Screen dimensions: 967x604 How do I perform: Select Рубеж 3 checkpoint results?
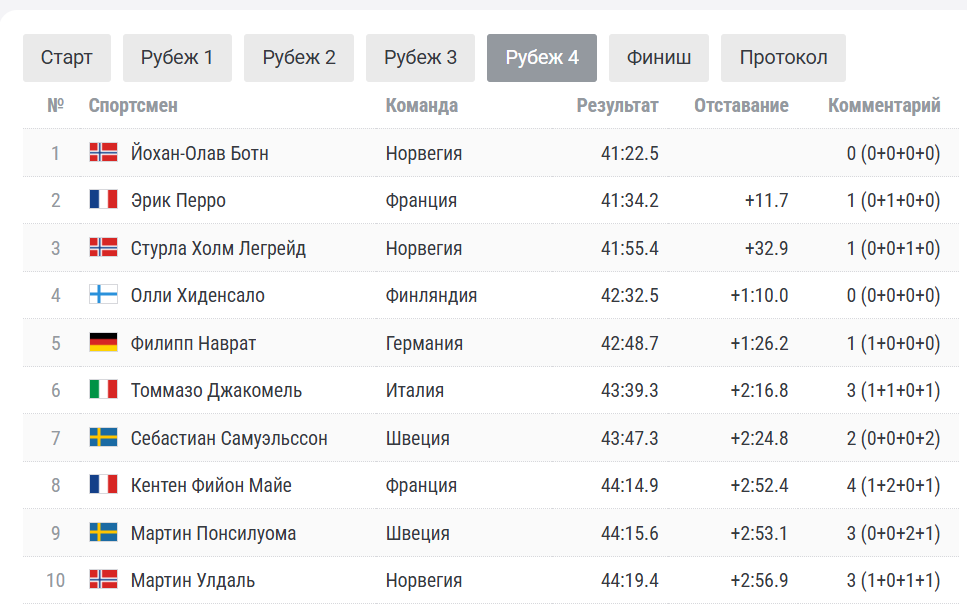coord(420,58)
